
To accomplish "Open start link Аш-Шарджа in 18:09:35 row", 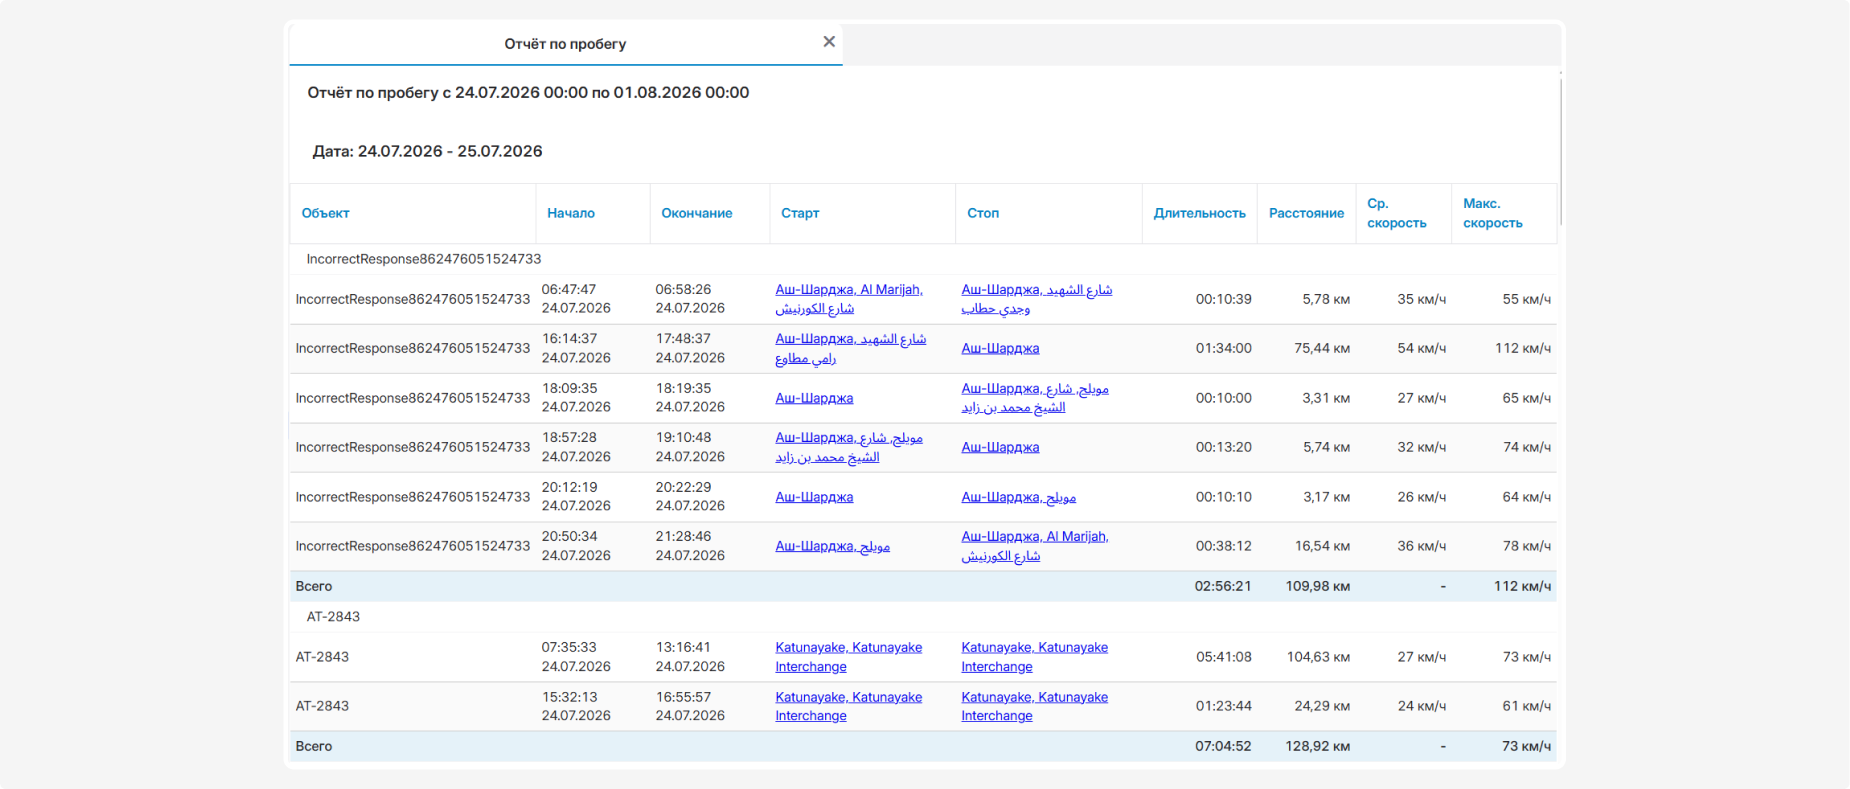I will tap(814, 398).
